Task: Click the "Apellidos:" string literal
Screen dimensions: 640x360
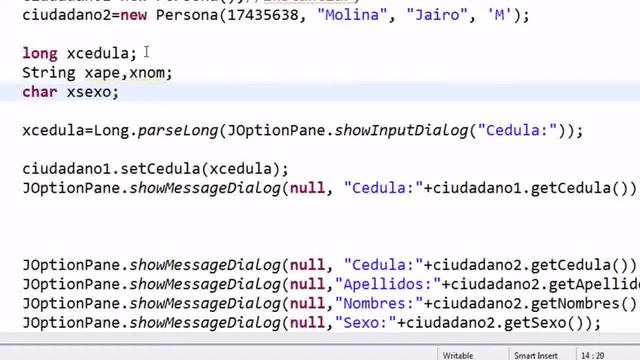Action: click(x=388, y=284)
